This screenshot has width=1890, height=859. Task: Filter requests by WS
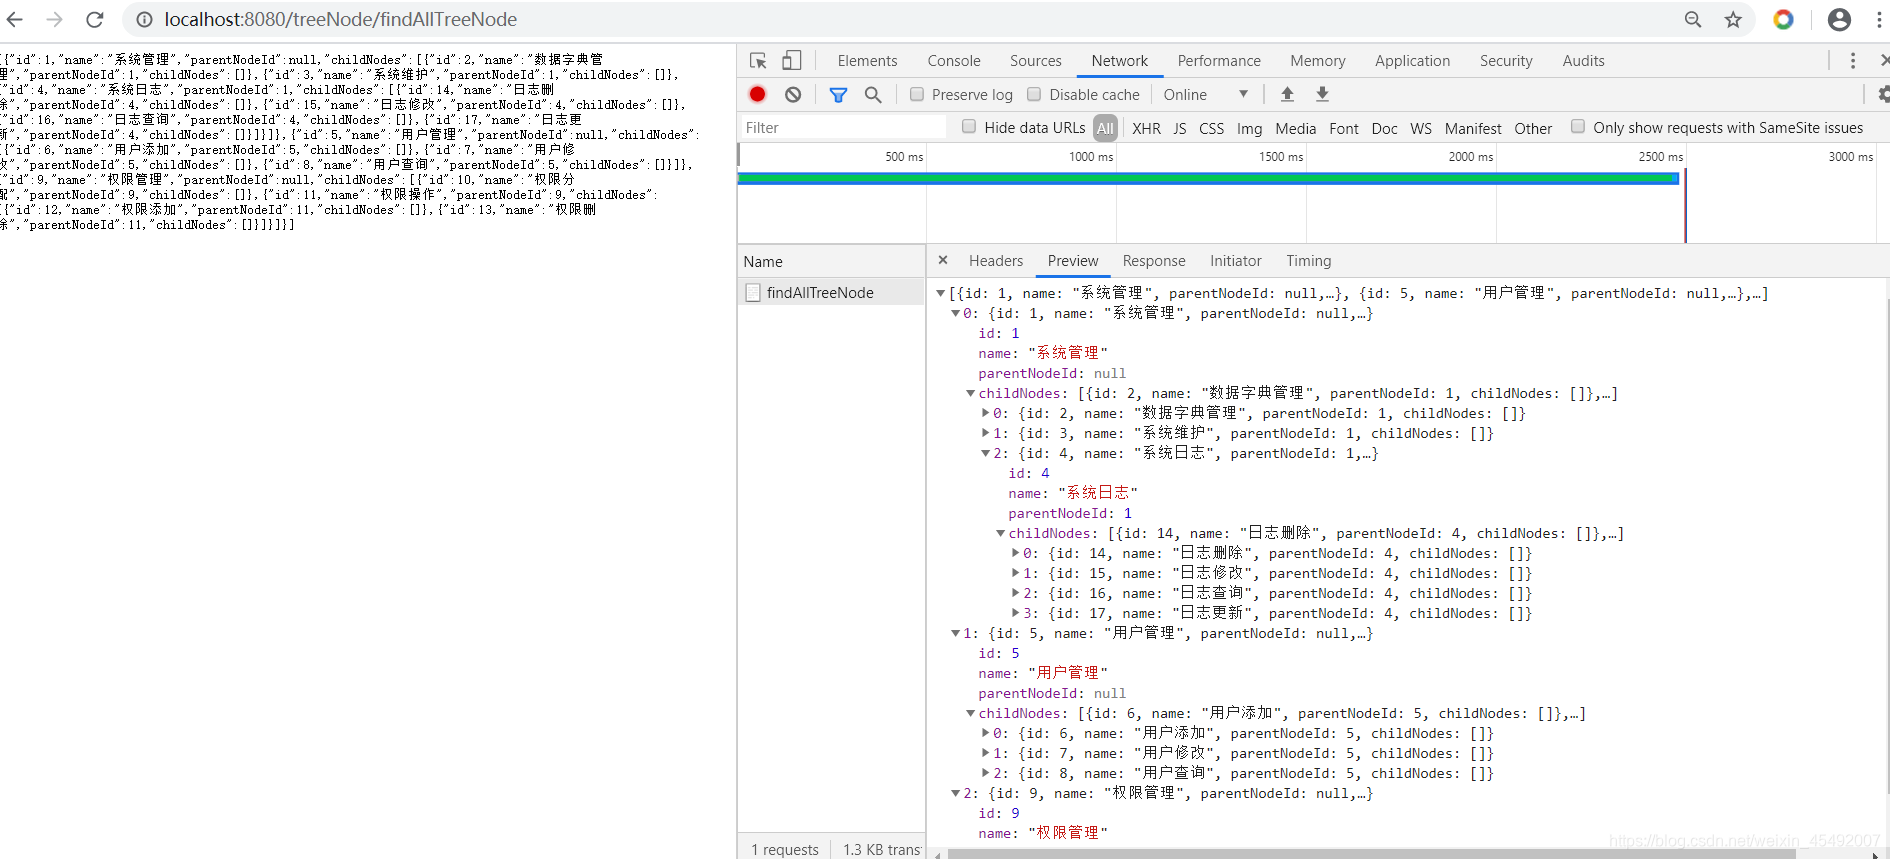(1421, 128)
